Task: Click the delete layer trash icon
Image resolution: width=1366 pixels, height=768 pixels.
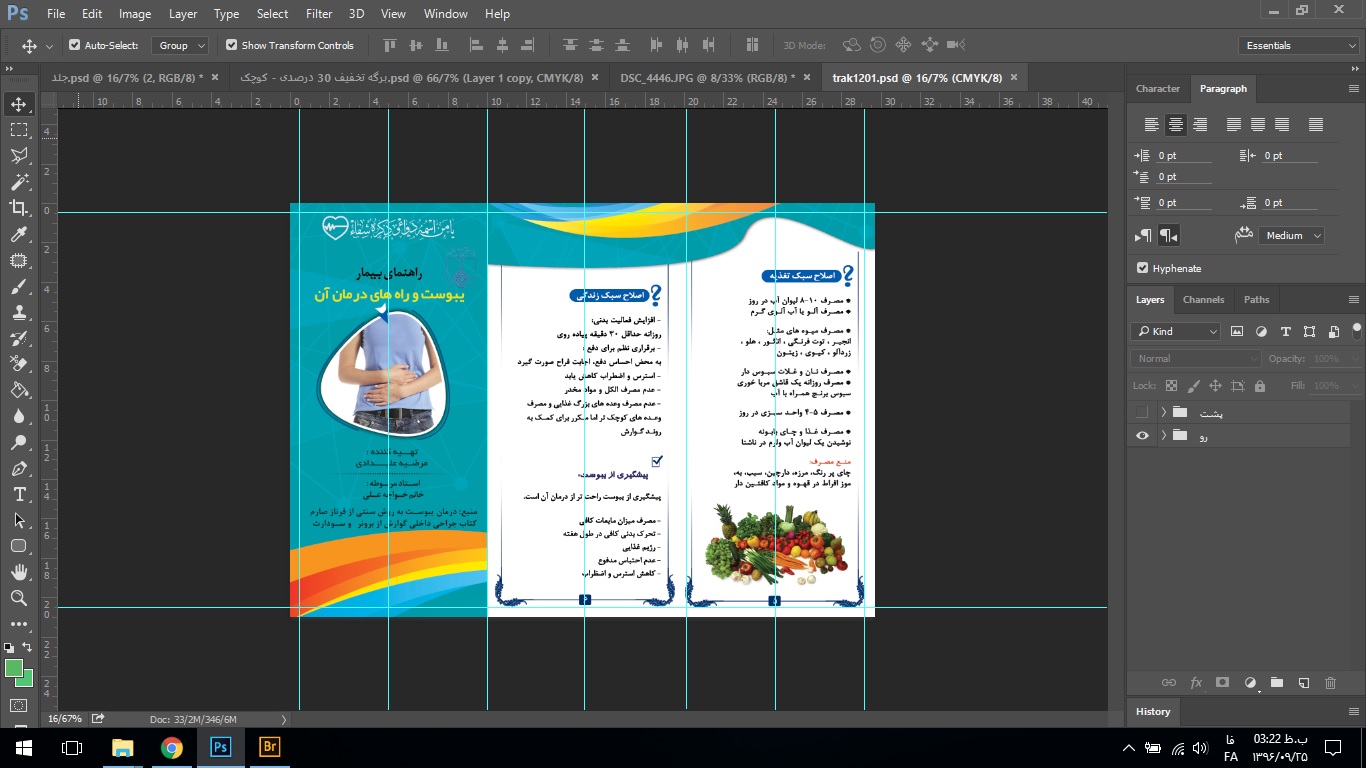Action: [1330, 683]
